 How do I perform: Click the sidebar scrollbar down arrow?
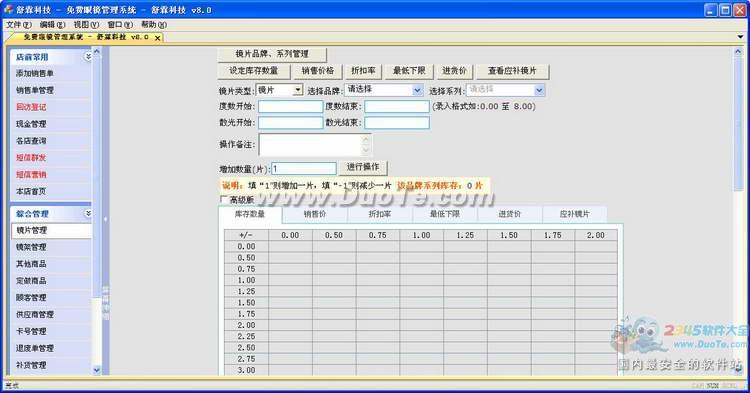[97, 370]
